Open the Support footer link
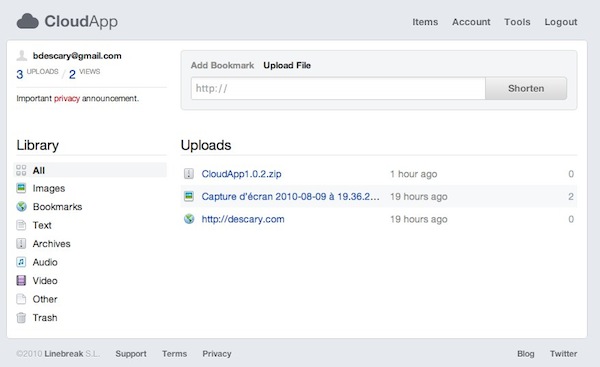The height and width of the screenshot is (367, 600). [x=131, y=354]
